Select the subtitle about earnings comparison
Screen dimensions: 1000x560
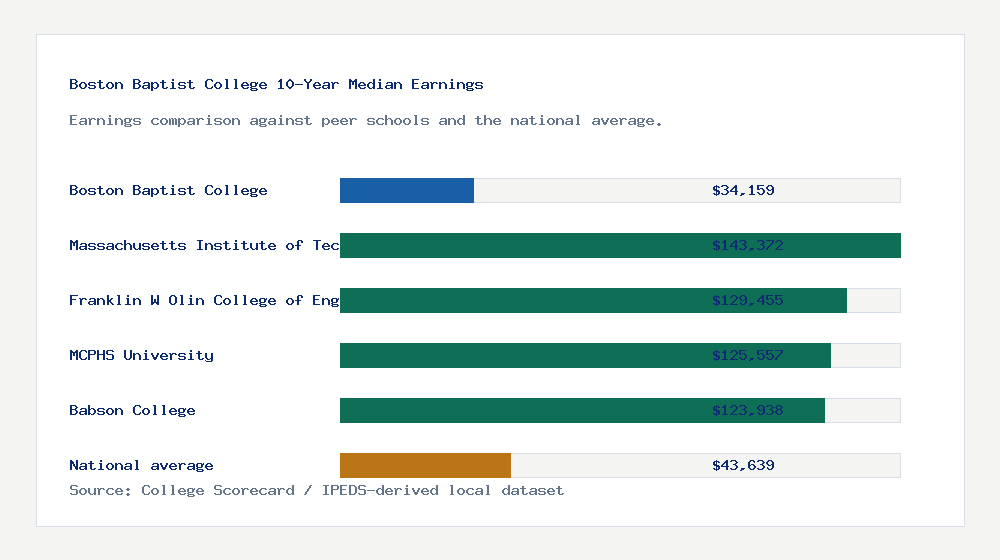365,121
